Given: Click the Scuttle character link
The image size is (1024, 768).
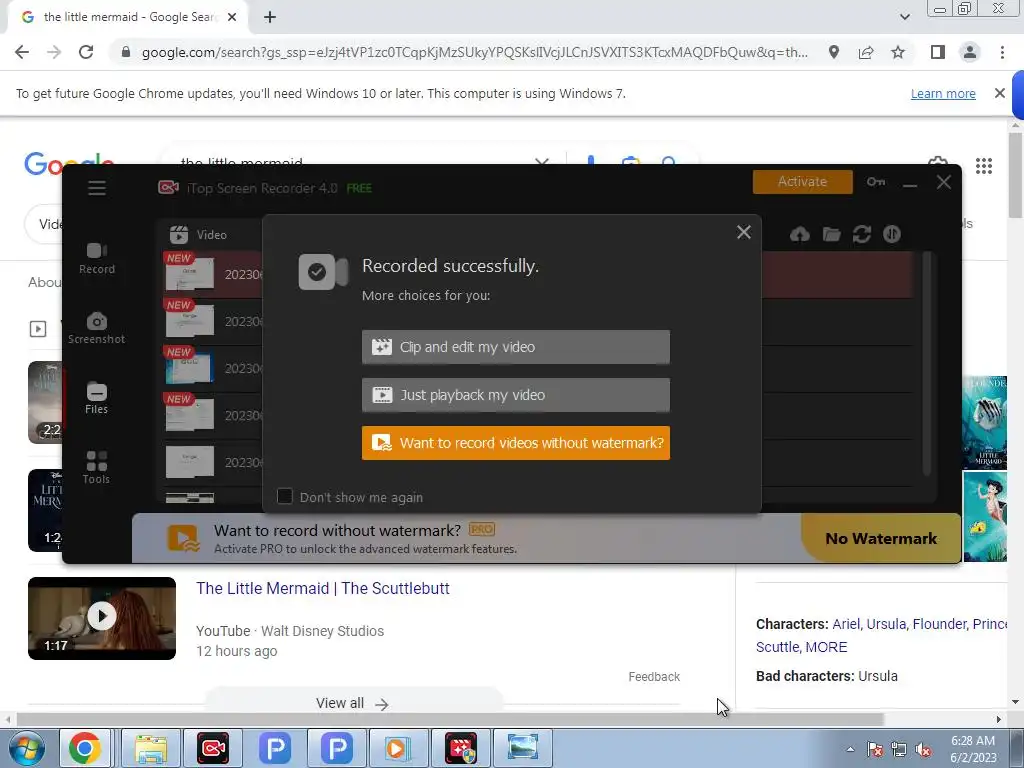Looking at the screenshot, I should [x=777, y=647].
